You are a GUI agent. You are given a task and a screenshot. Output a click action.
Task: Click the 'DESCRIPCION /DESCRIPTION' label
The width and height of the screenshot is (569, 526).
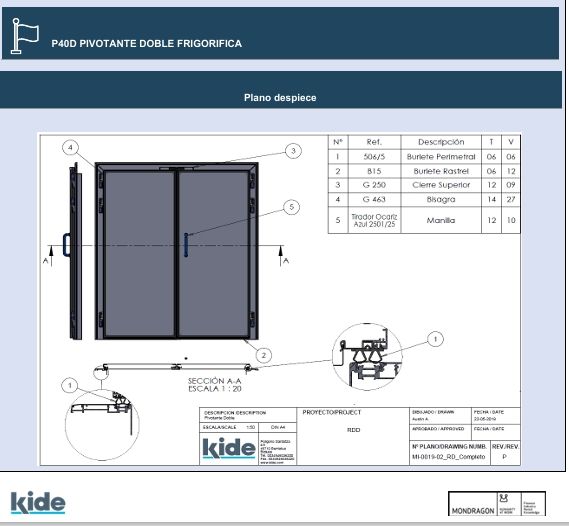coord(235,413)
